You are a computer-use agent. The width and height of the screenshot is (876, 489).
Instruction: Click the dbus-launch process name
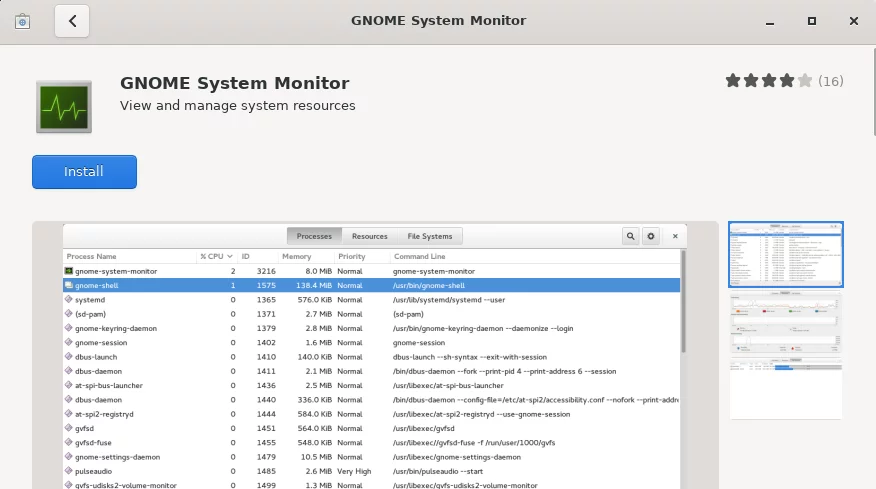pos(96,357)
